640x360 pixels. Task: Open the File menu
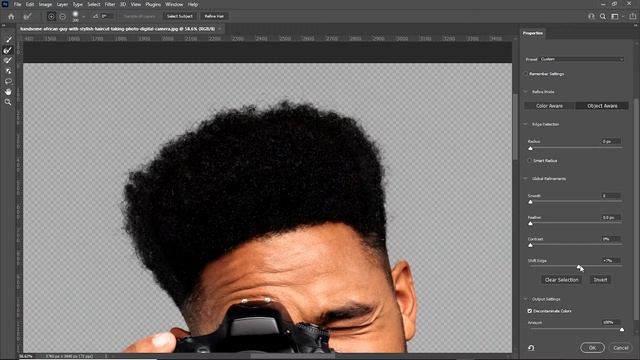[17, 4]
